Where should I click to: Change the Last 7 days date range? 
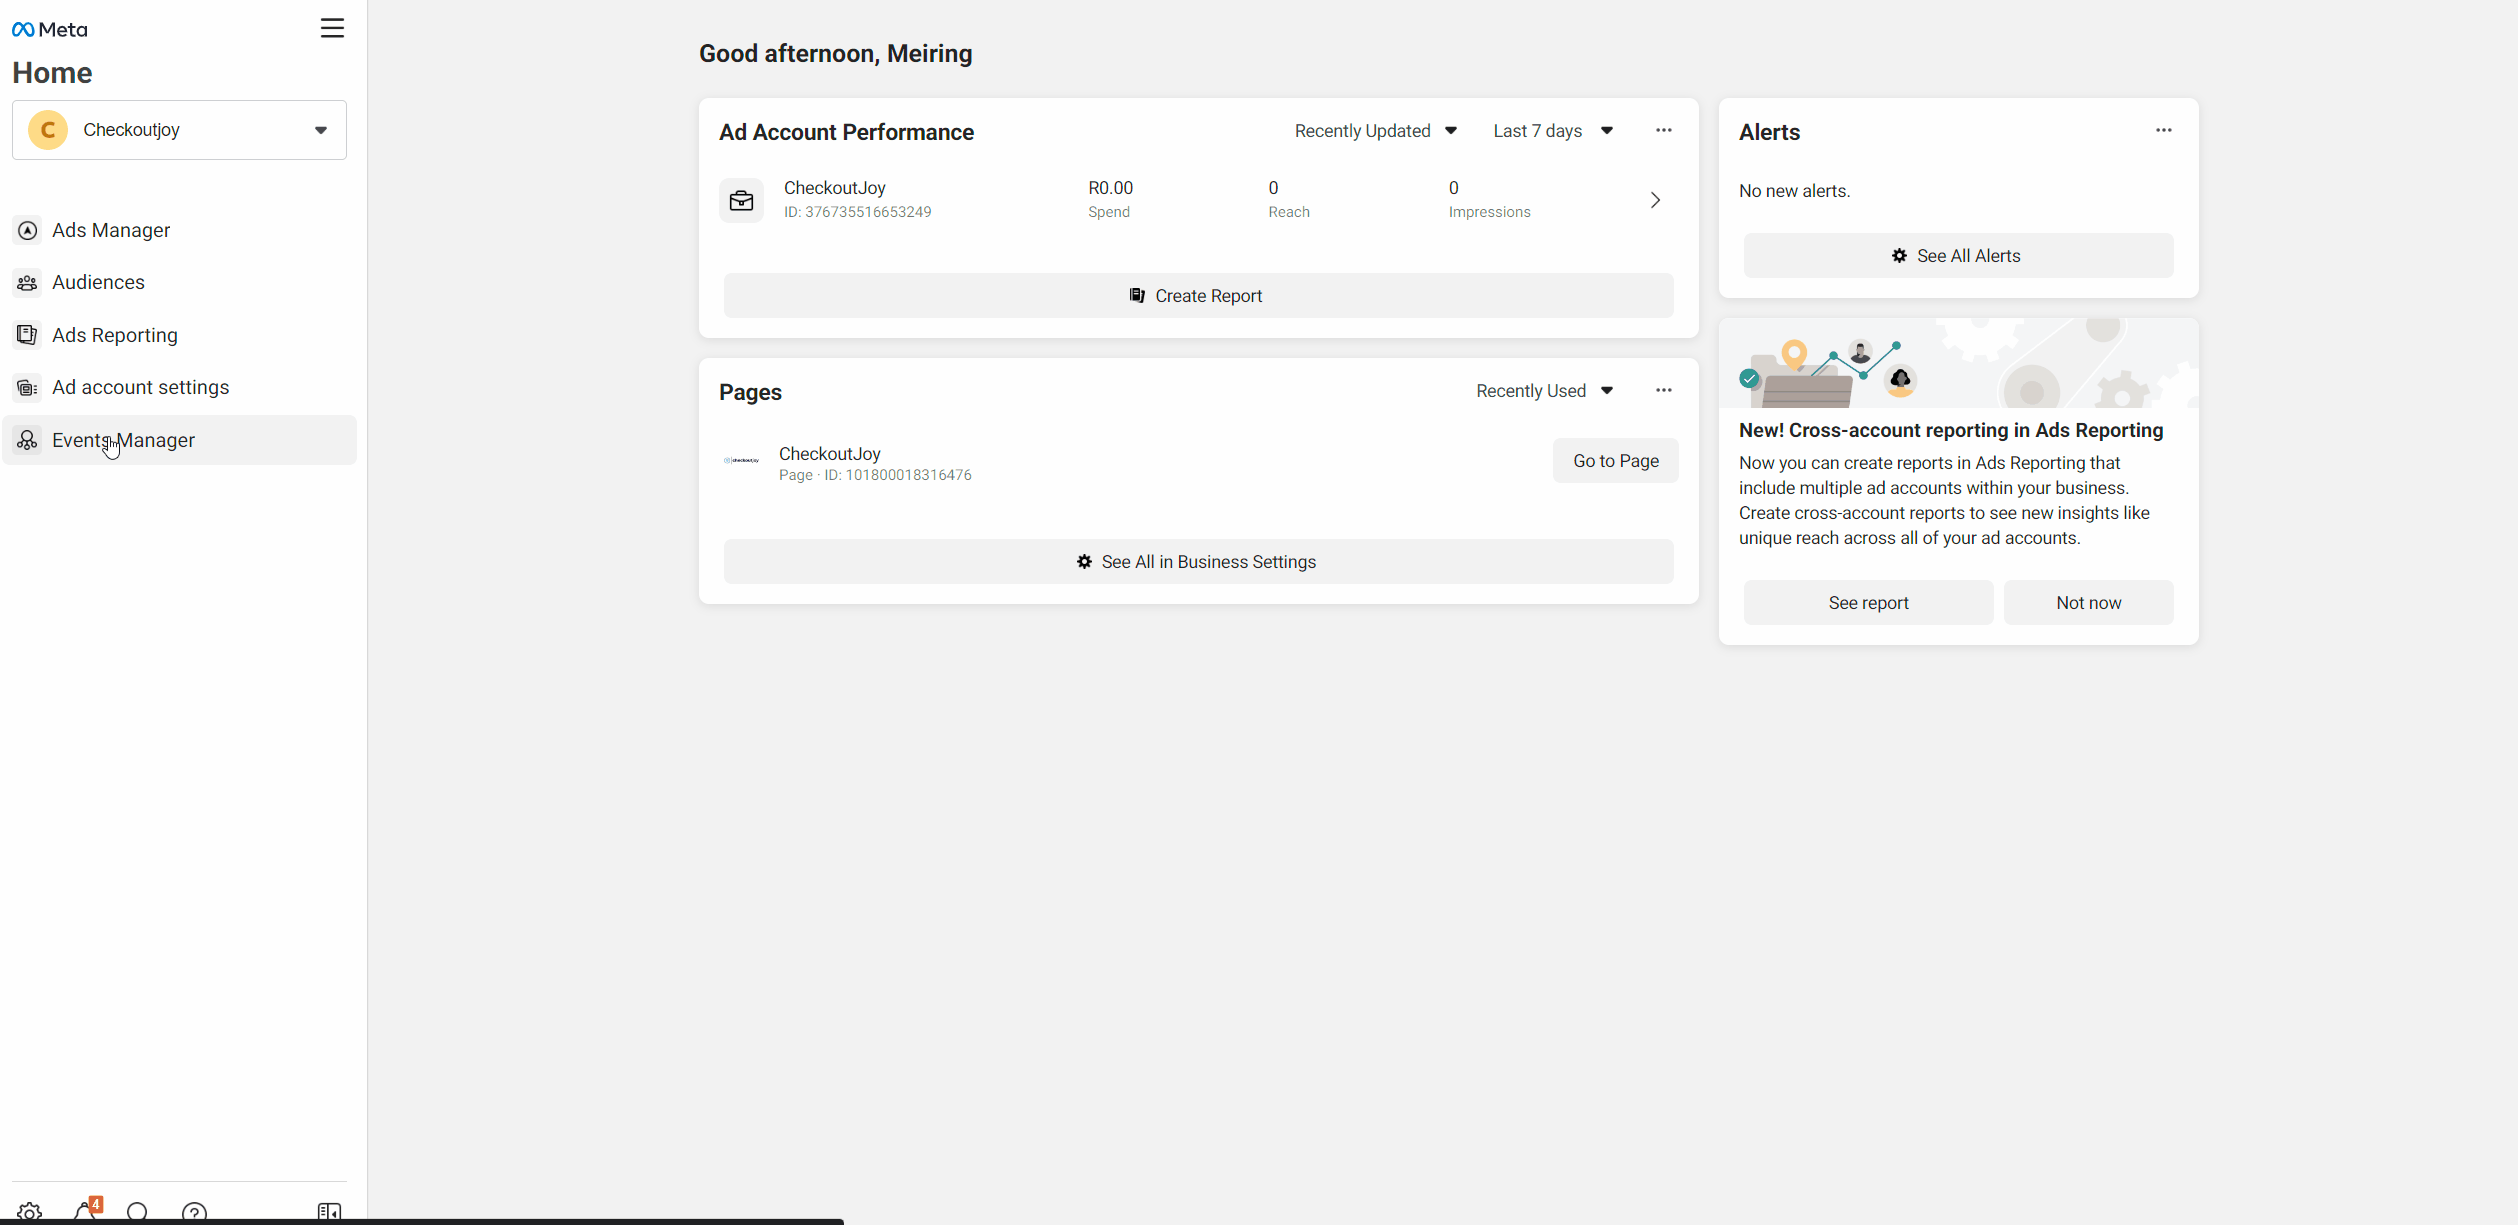pos(1553,130)
